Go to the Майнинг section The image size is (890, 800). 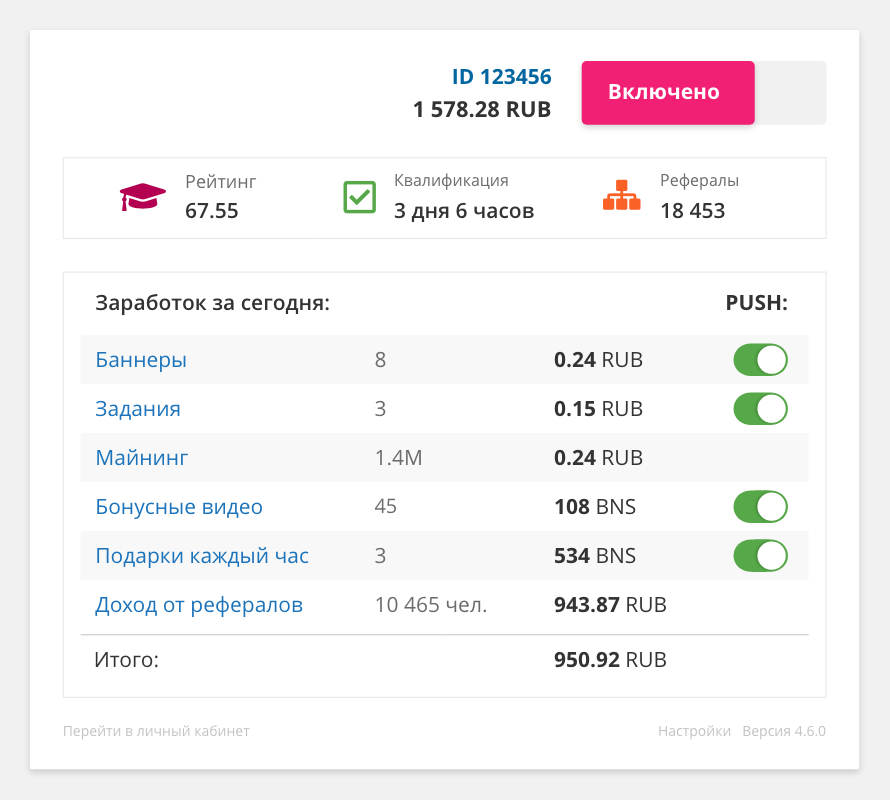coord(141,458)
